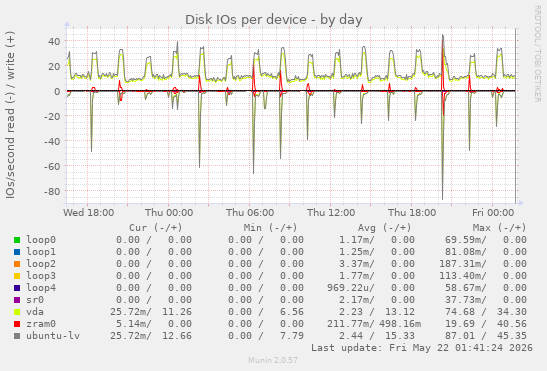
Task: Select the loop1 legend label
Action: 41,252
